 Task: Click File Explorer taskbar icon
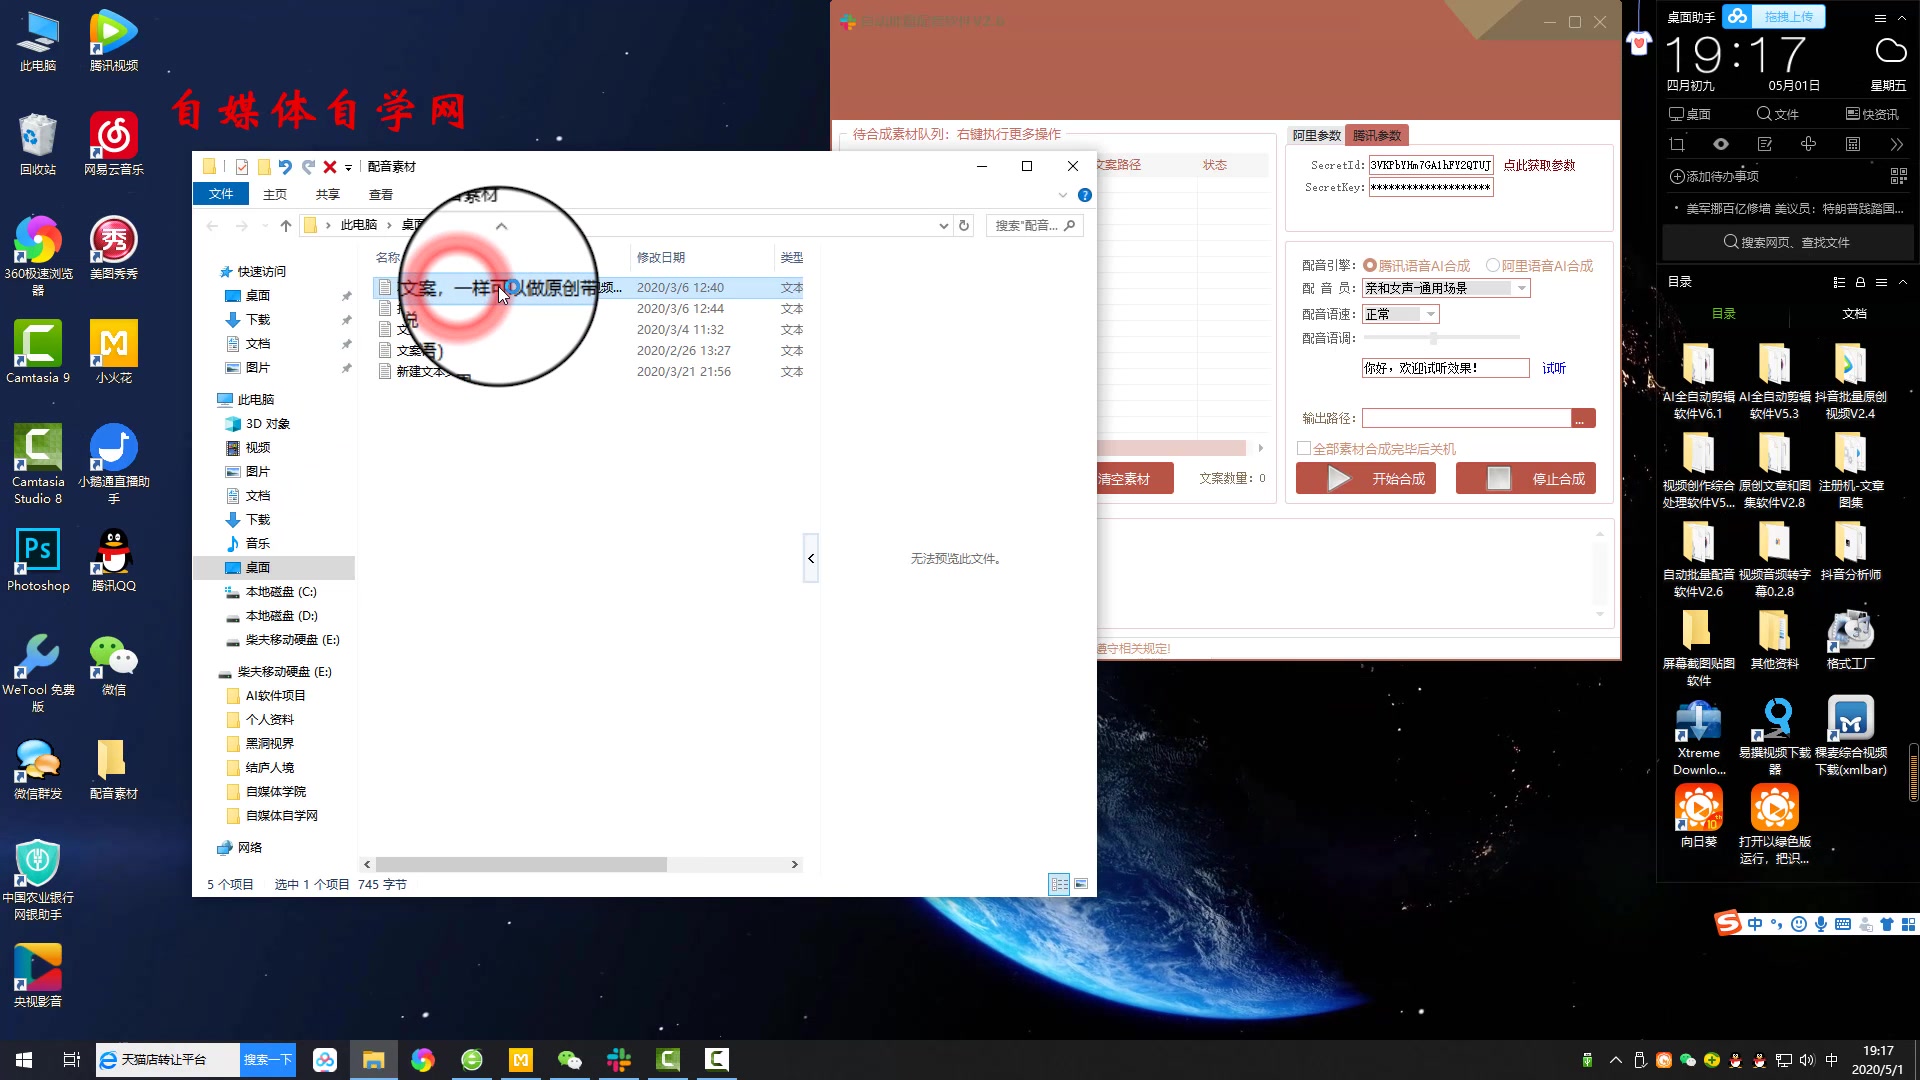(x=373, y=1060)
